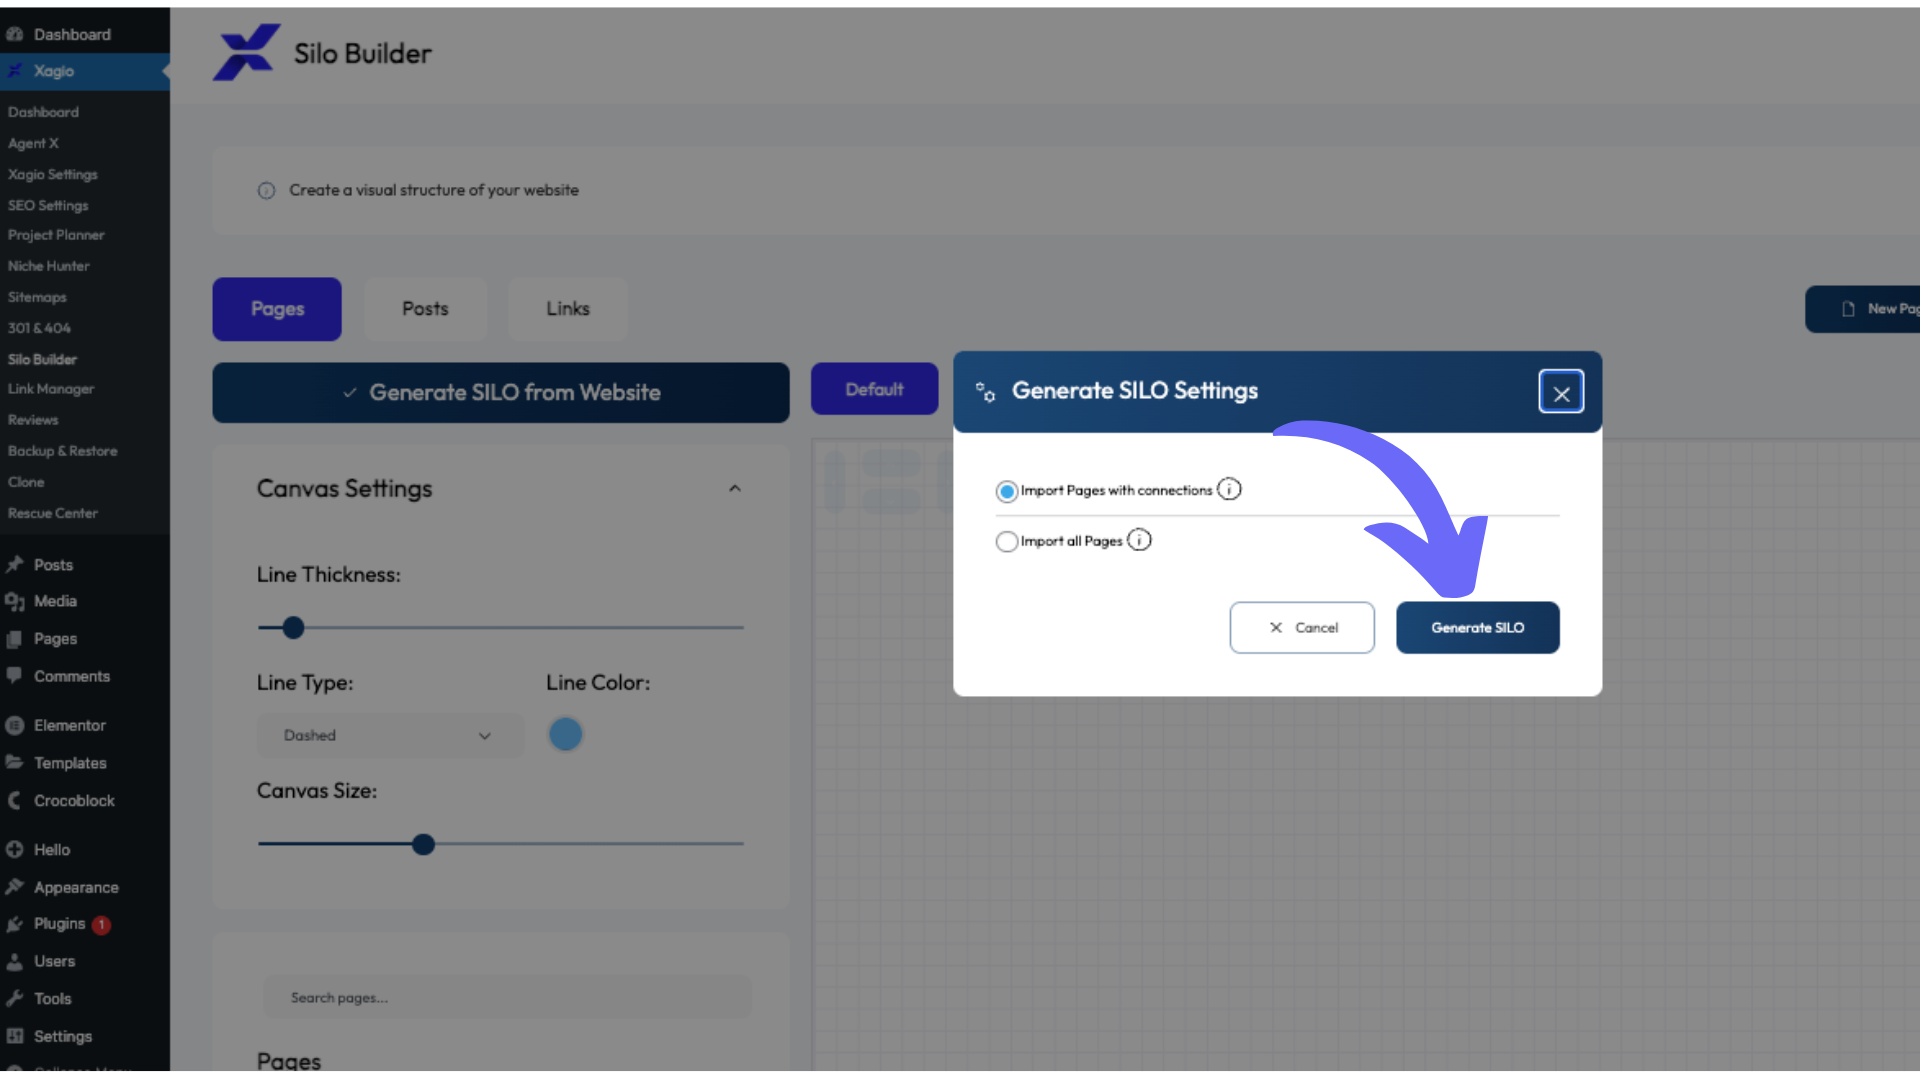1920x1080 pixels.
Task: Open Agent X in Xagio submenu
Action: [33, 143]
